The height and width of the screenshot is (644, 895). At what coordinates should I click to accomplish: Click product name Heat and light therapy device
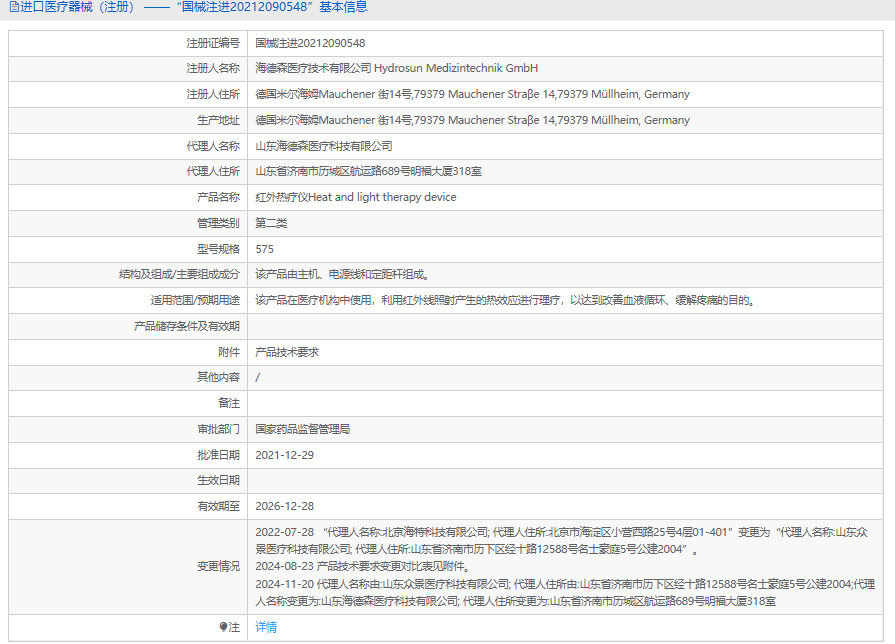[x=382, y=198]
